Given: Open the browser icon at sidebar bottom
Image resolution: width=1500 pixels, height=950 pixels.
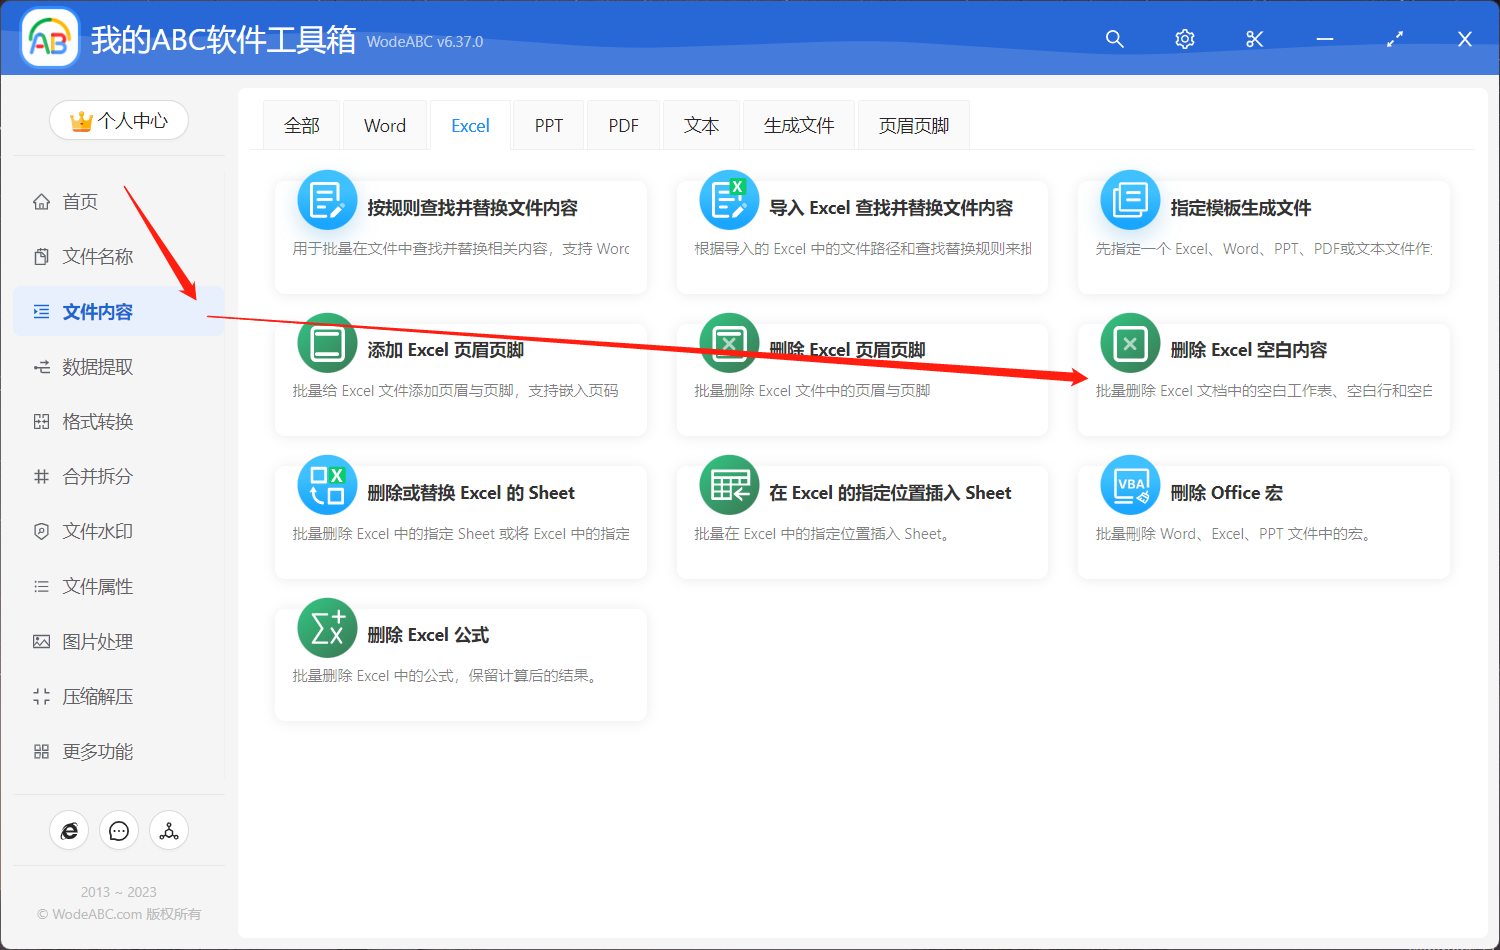Looking at the screenshot, I should [69, 831].
